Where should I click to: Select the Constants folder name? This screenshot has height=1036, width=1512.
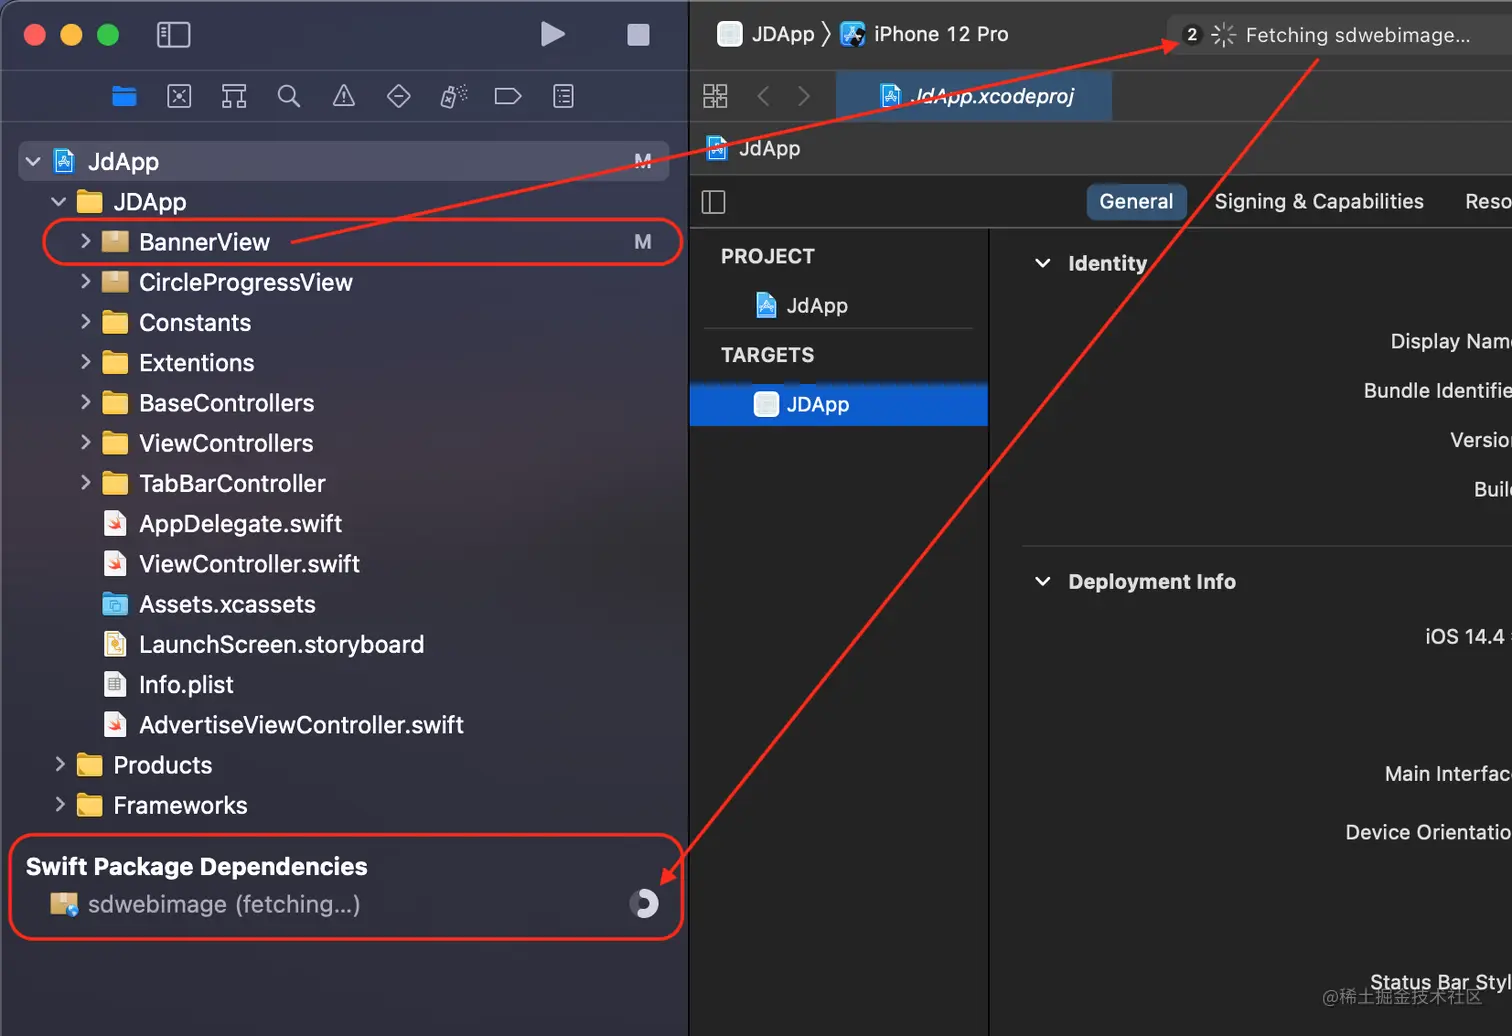195,323
